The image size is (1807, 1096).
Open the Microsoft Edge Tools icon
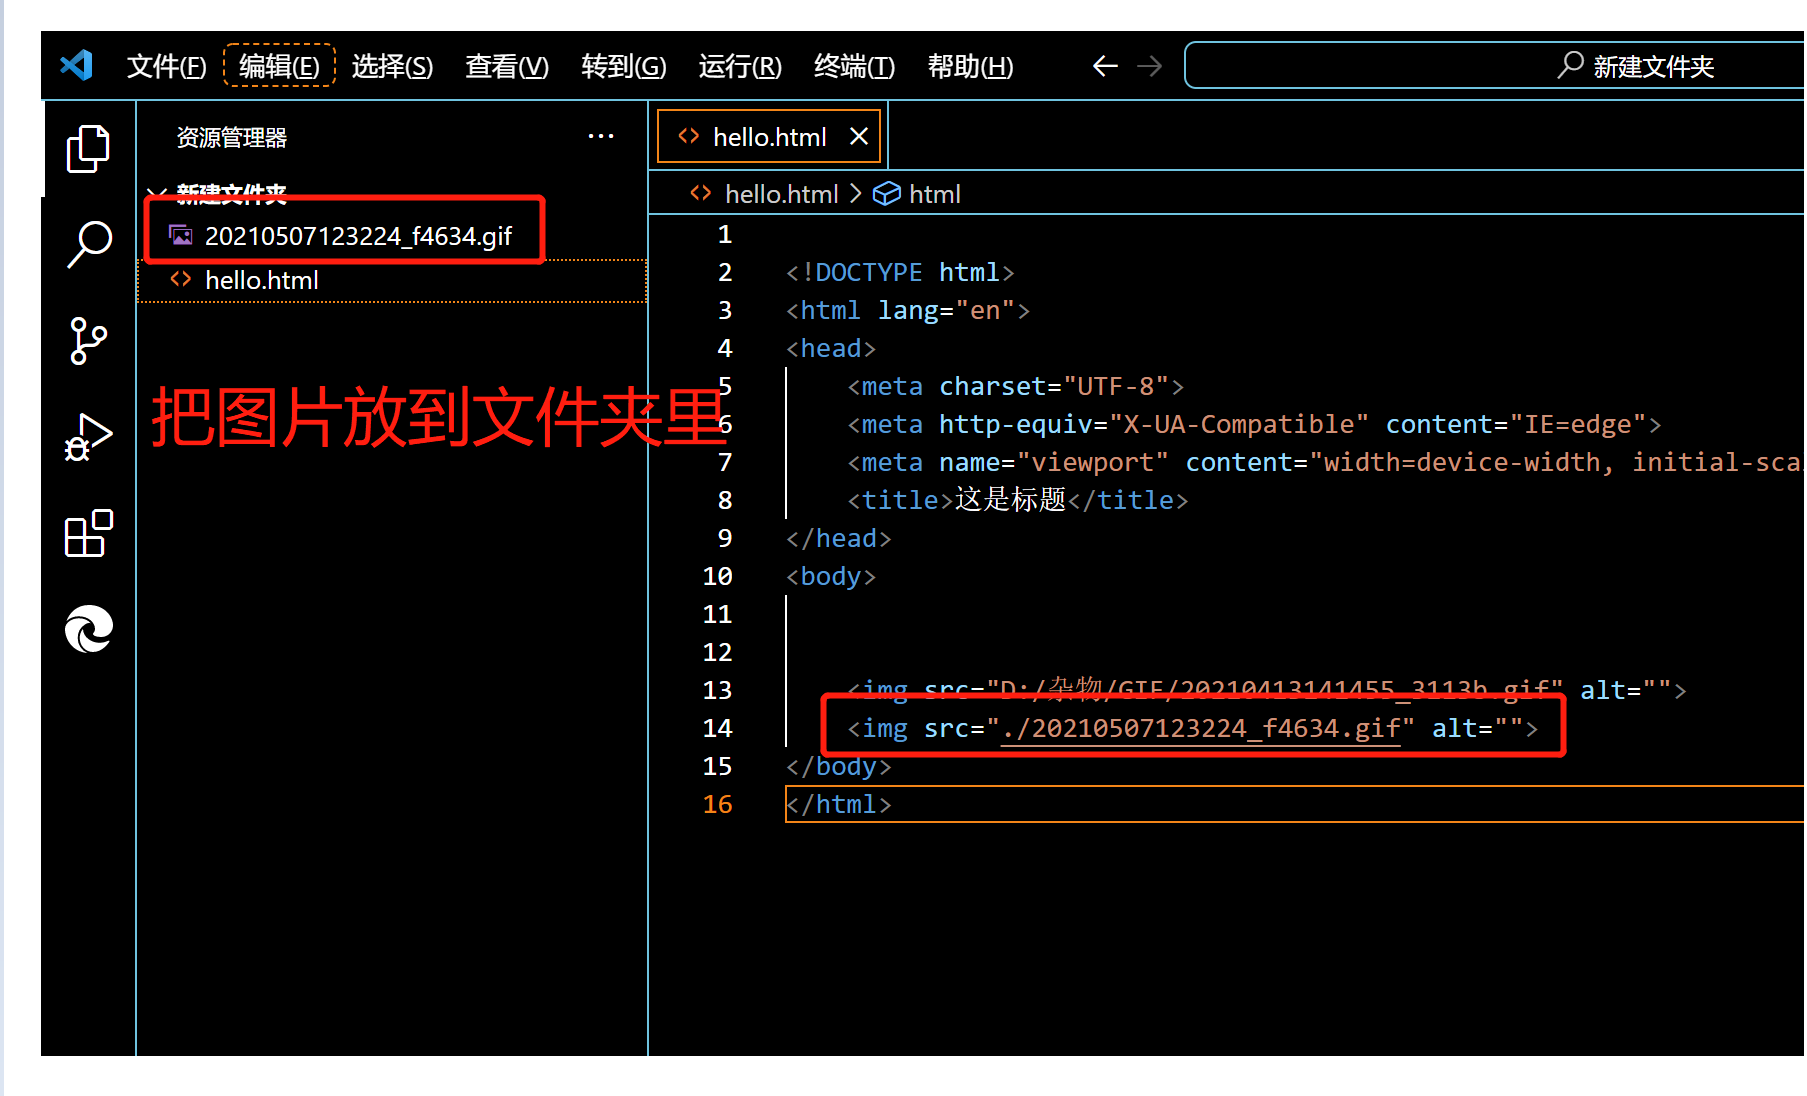(x=88, y=629)
